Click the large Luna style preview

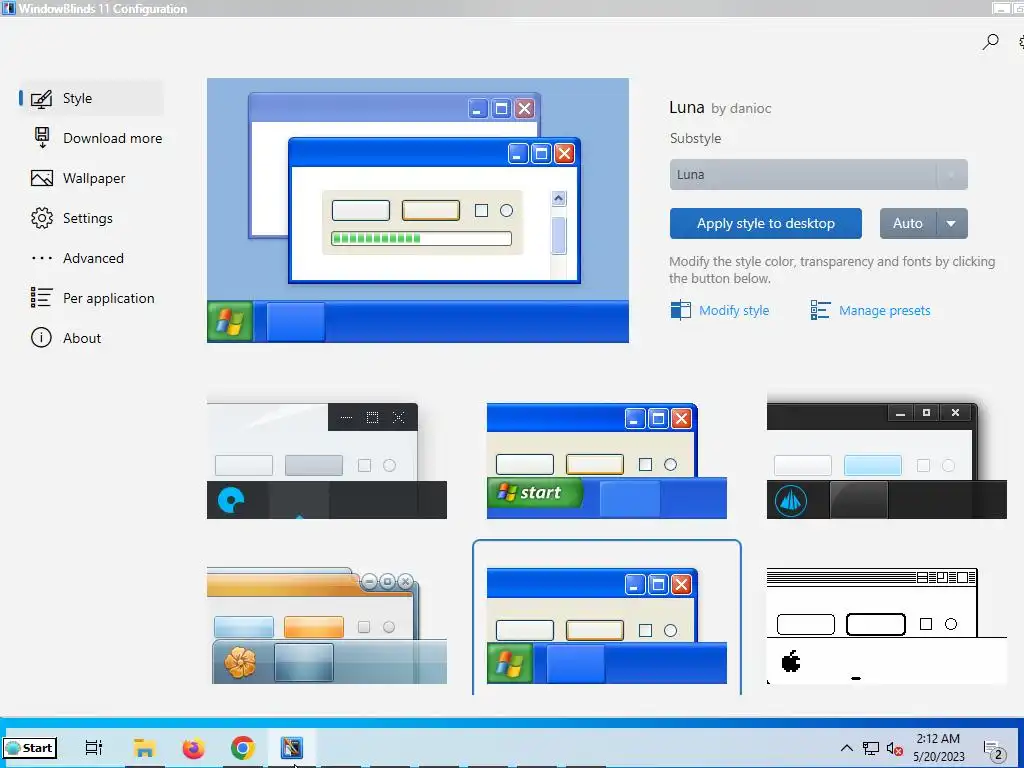click(x=418, y=210)
